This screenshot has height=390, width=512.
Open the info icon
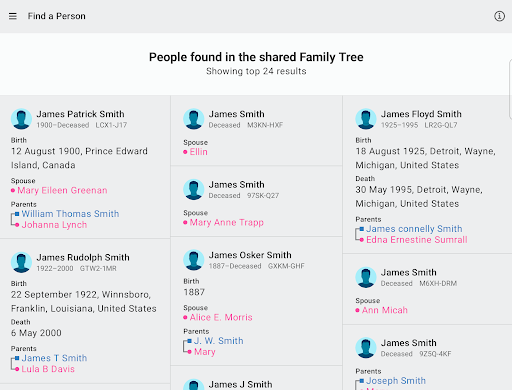pos(499,16)
